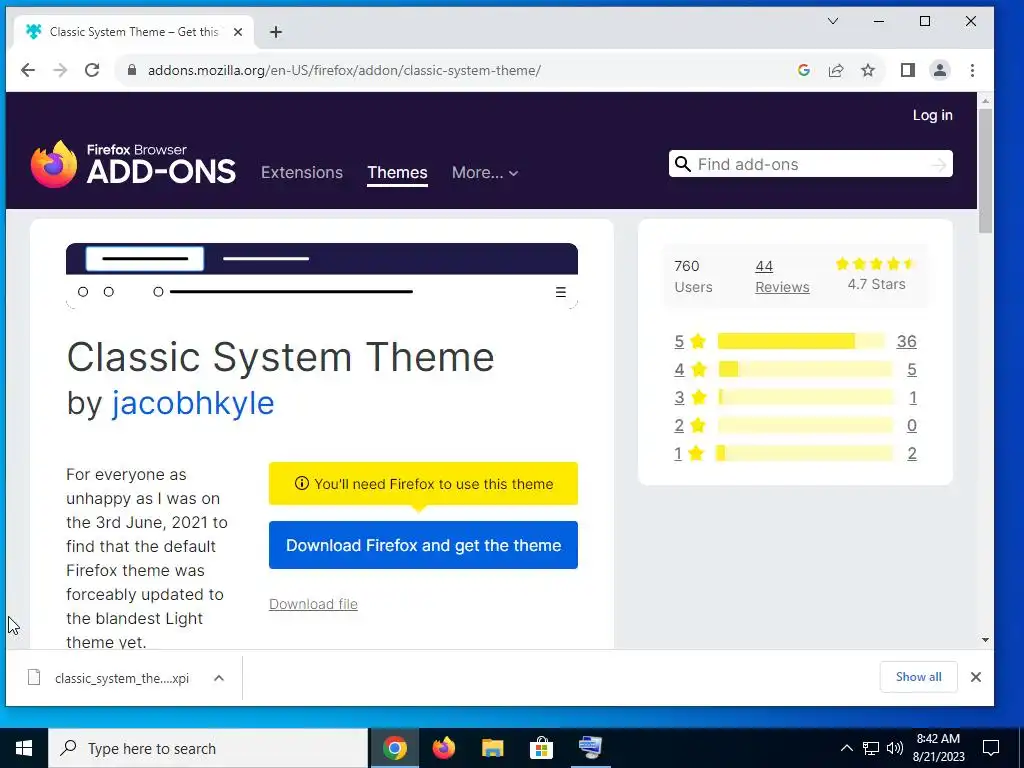Click the 3-star rating bar

point(805,397)
